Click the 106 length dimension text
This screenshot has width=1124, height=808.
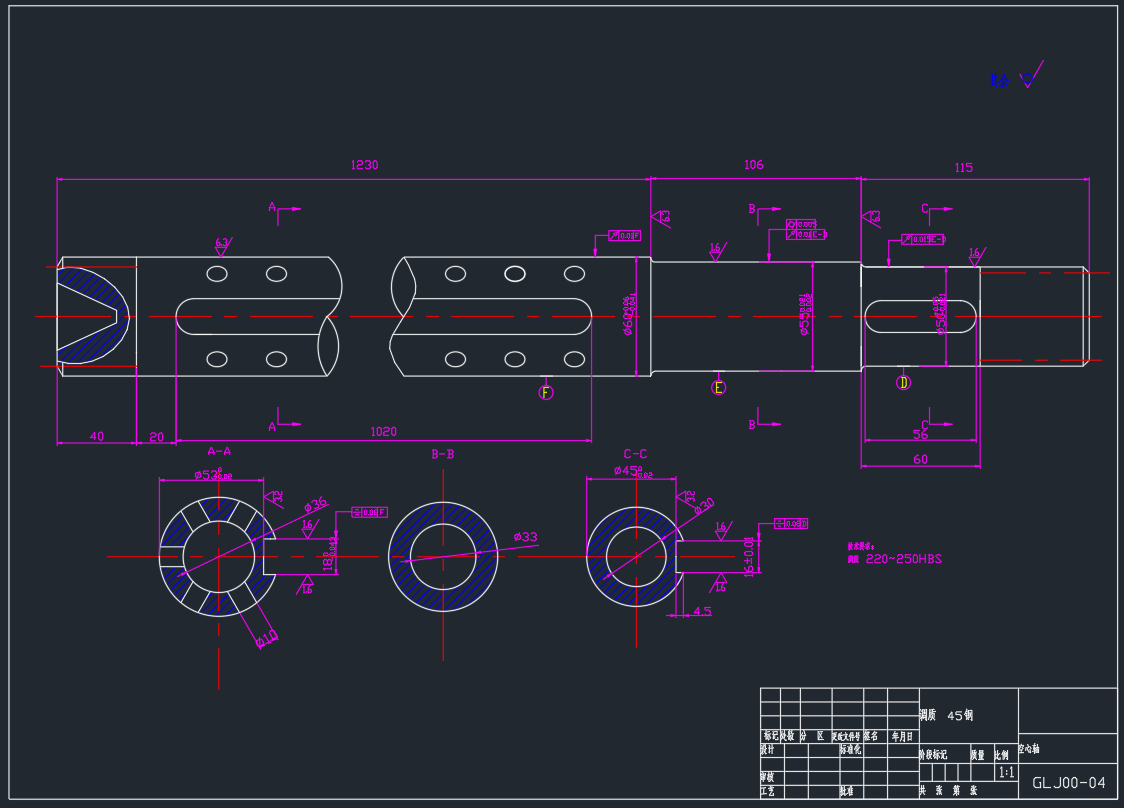click(753, 165)
